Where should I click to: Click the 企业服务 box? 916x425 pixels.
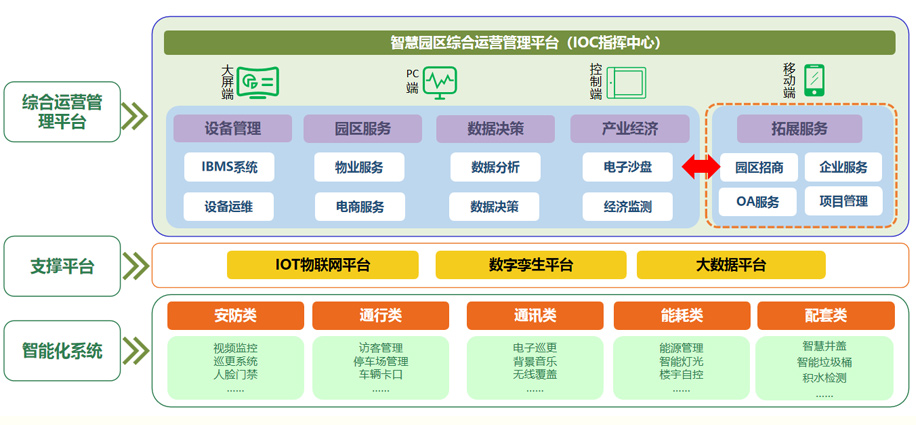point(844,168)
